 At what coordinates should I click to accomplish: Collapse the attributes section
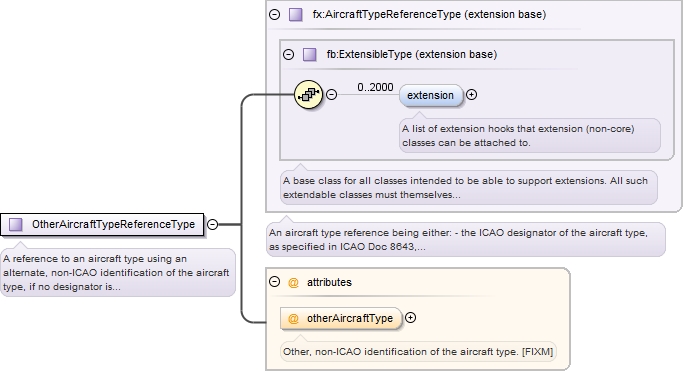click(x=274, y=282)
